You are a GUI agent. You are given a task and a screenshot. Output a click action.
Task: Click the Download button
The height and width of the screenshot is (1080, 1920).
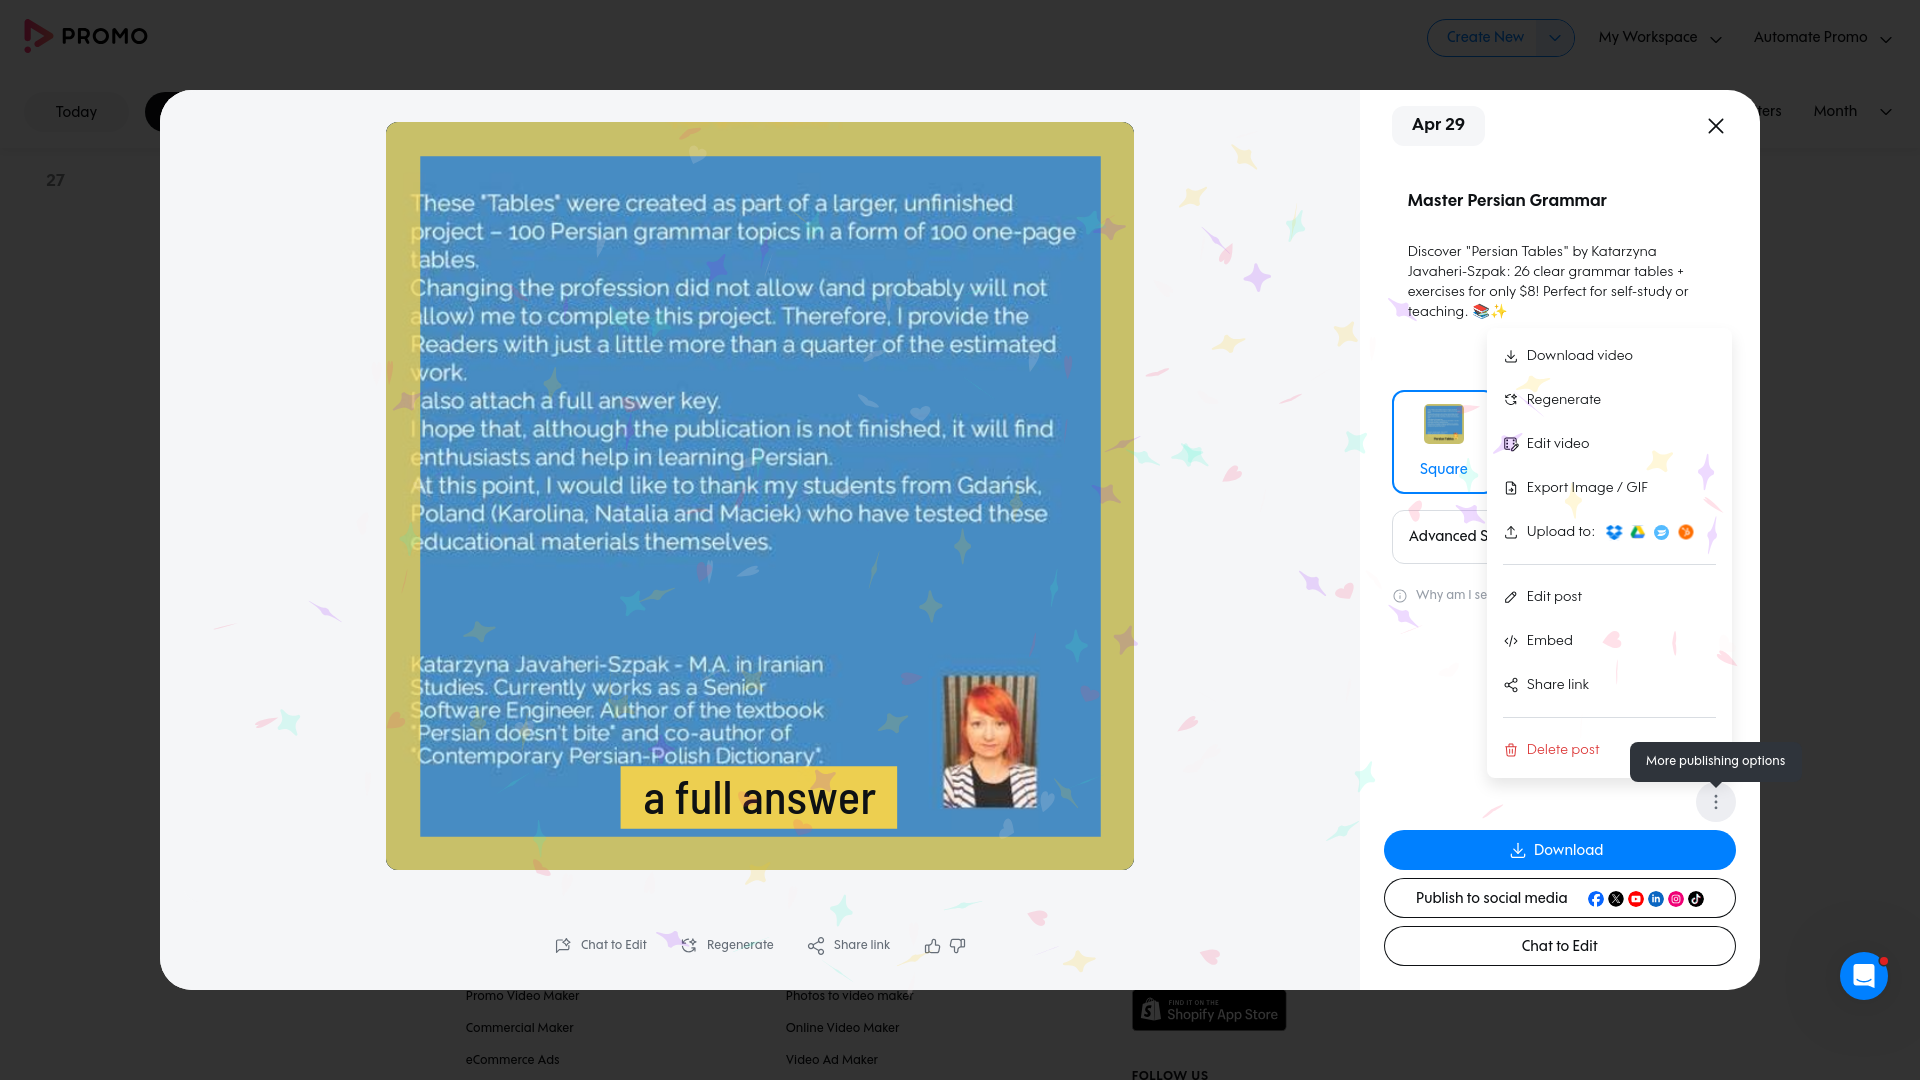[x=1559, y=850]
